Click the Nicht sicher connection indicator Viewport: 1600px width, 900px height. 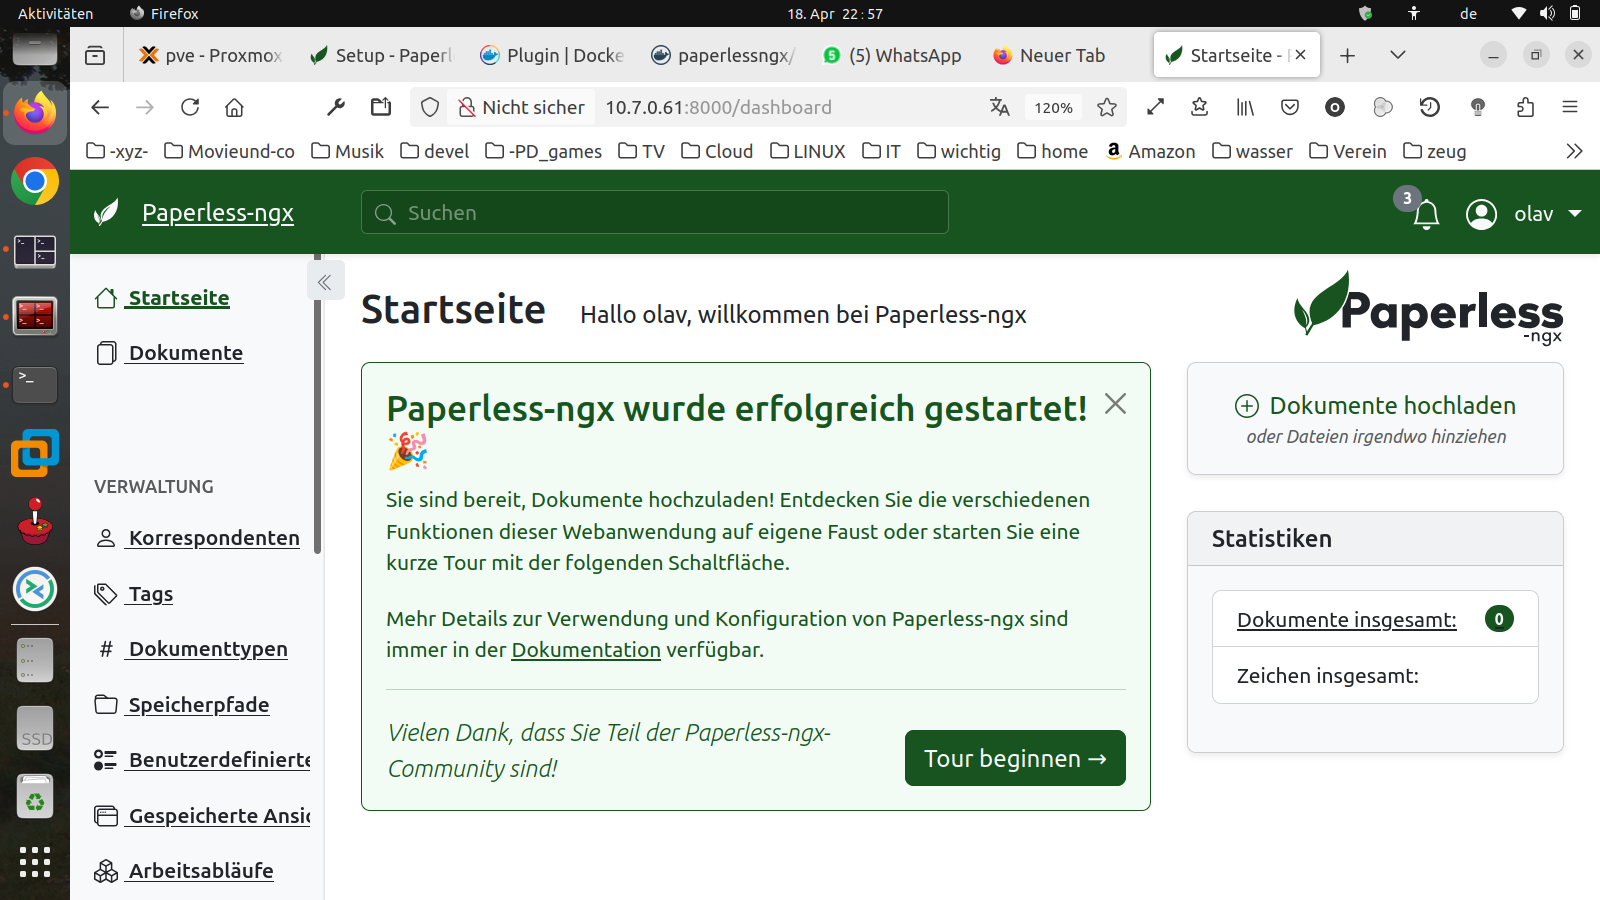pos(521,107)
